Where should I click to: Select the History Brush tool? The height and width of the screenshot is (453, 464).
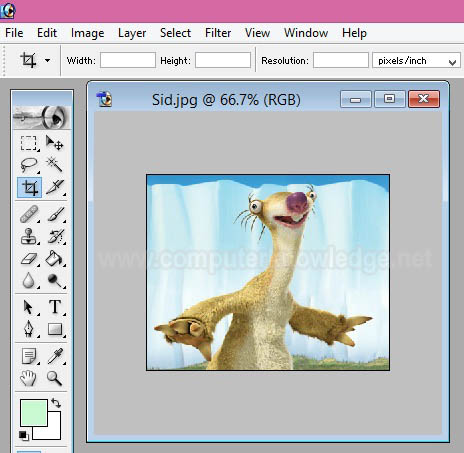[x=55, y=236]
